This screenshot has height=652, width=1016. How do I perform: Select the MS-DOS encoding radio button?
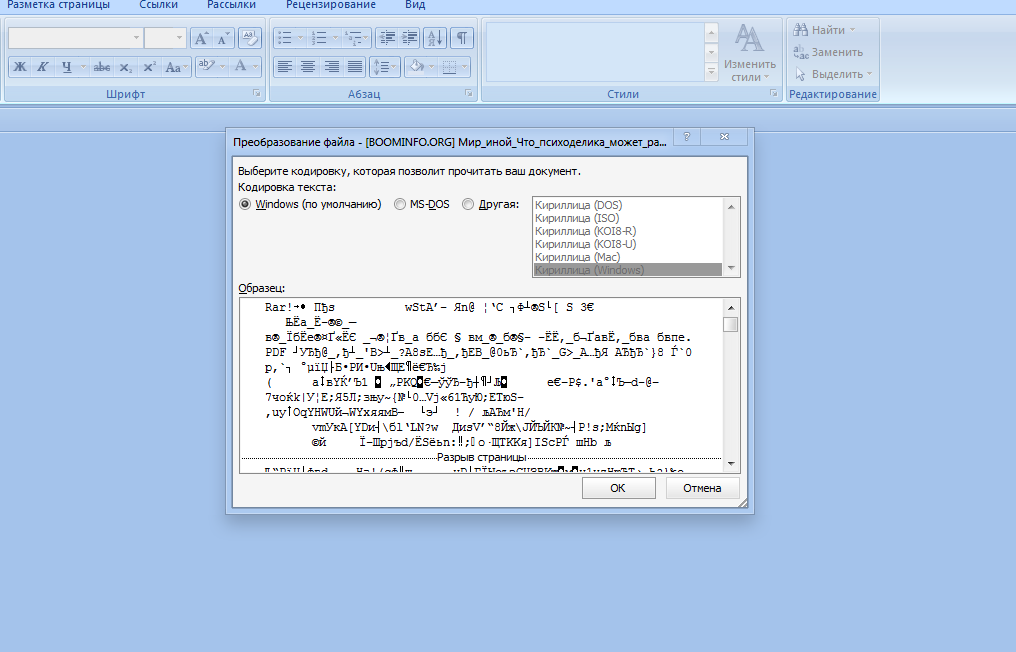tap(400, 204)
